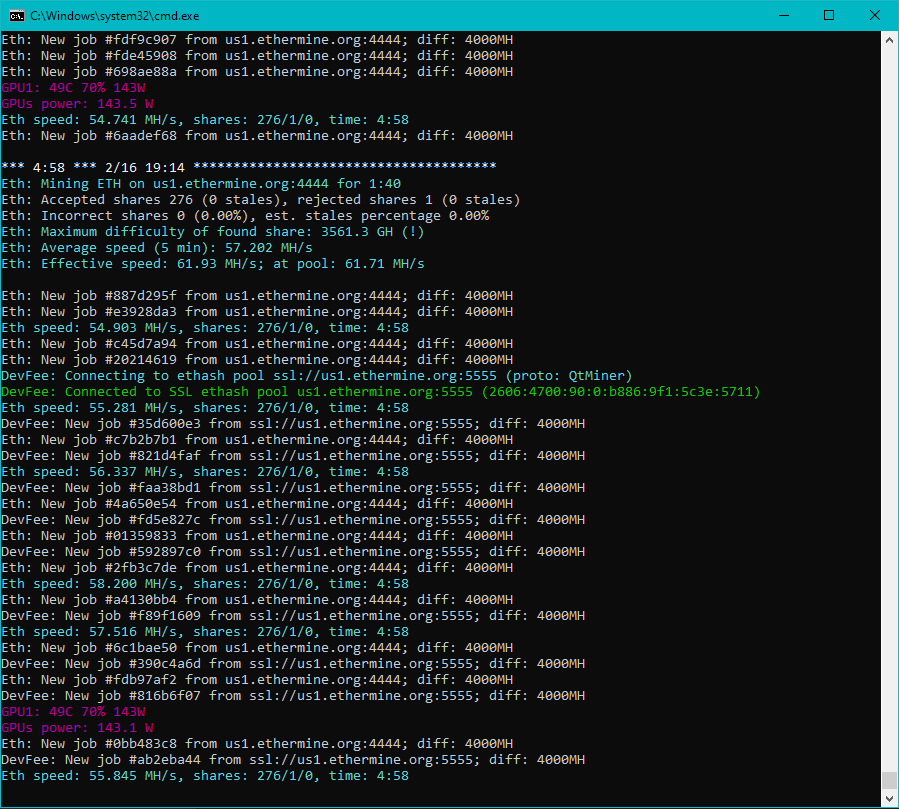Click 'GPUs power: 143.5 W' line

[77, 104]
